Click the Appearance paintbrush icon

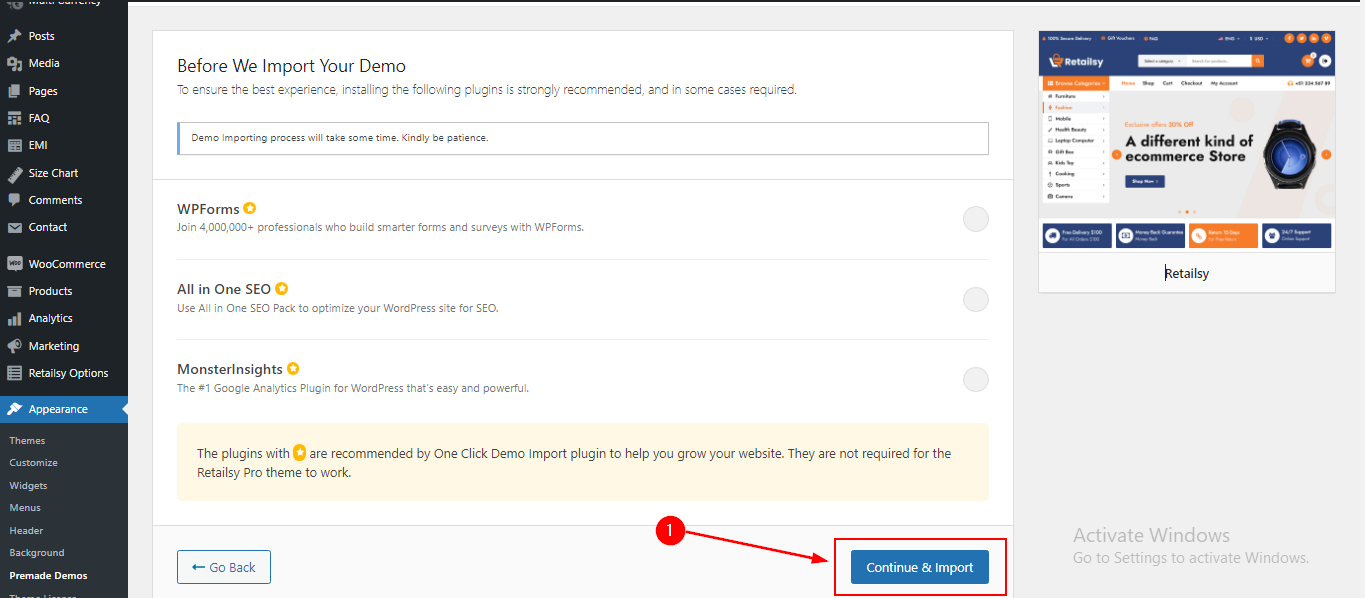[x=14, y=409]
